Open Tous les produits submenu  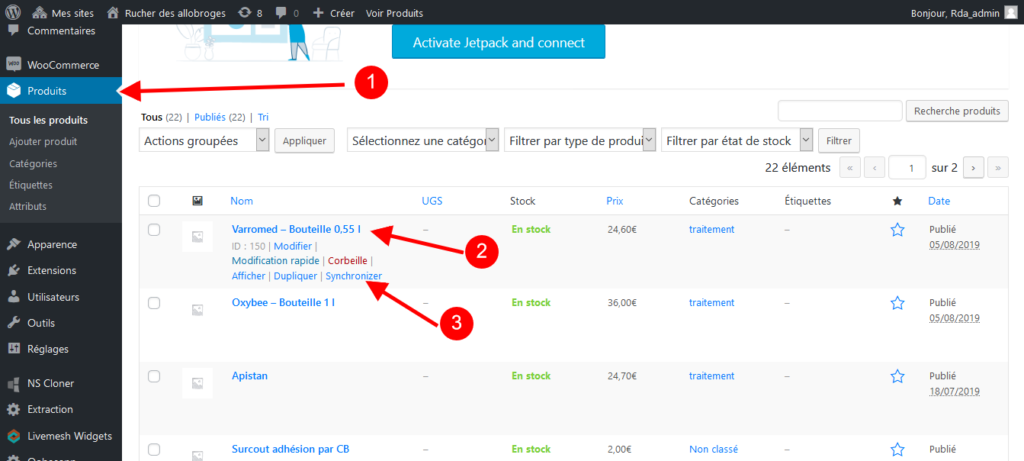(x=48, y=120)
